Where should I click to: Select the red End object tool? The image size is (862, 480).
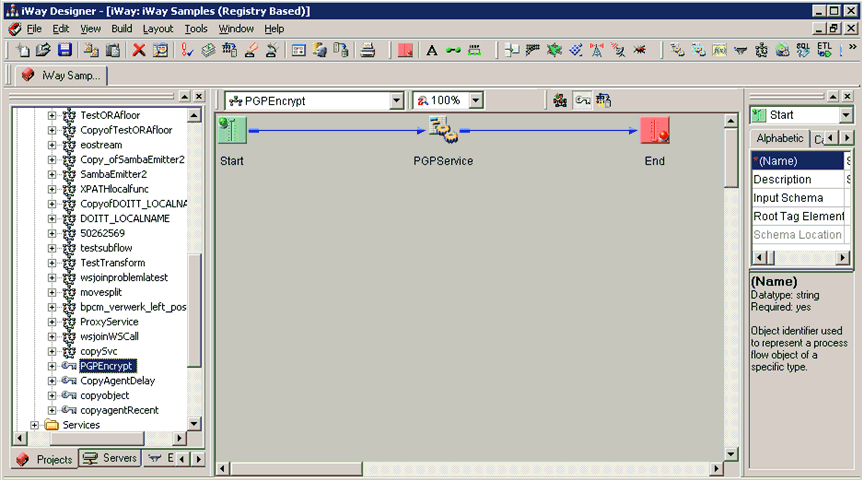coord(405,51)
